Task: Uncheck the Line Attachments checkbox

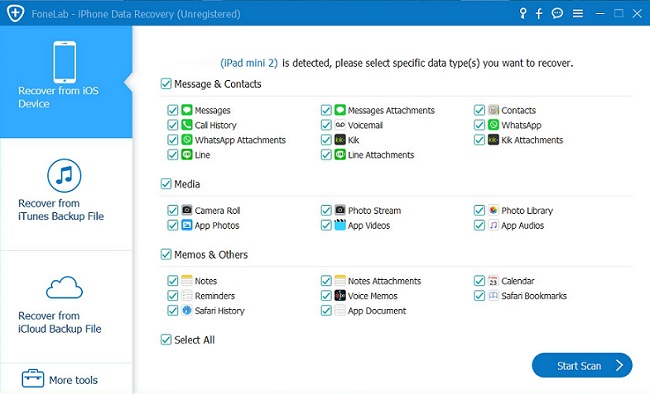Action: pos(326,155)
